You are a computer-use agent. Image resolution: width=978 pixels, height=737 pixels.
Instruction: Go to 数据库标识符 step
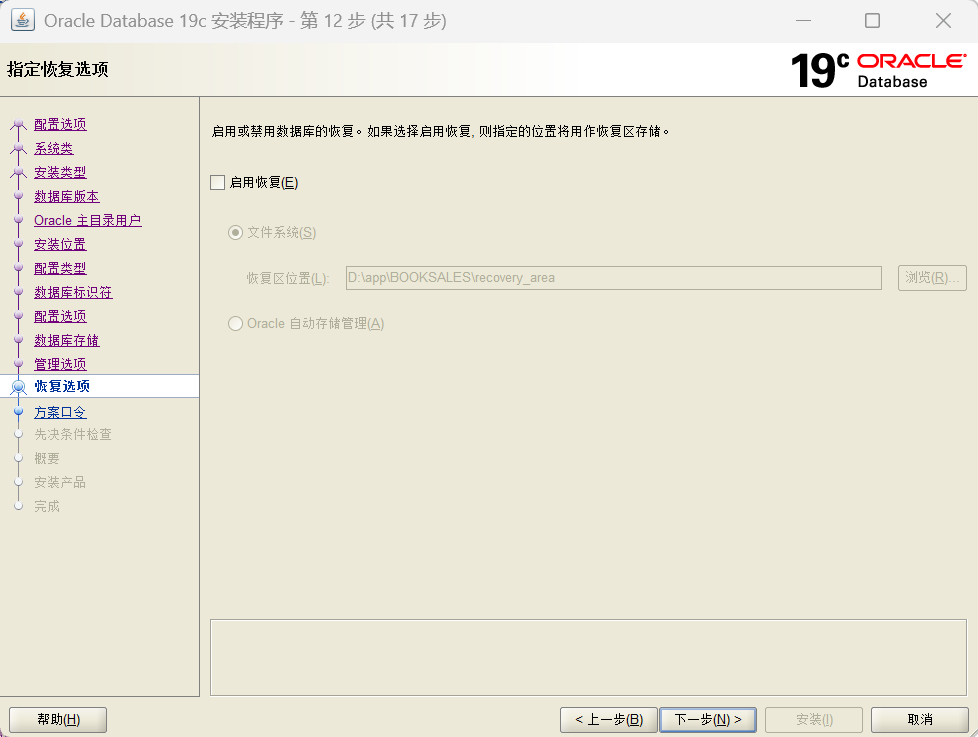(x=73, y=292)
